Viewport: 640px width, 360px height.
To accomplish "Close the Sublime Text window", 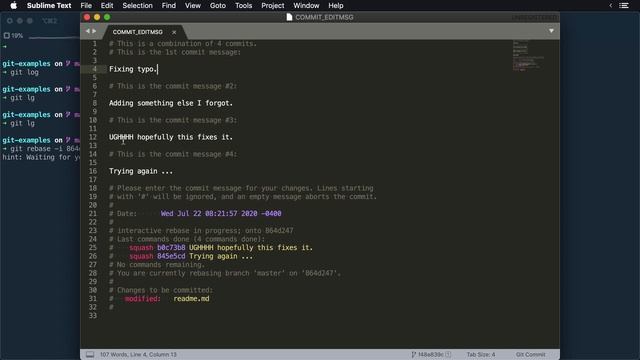I will [87, 17].
